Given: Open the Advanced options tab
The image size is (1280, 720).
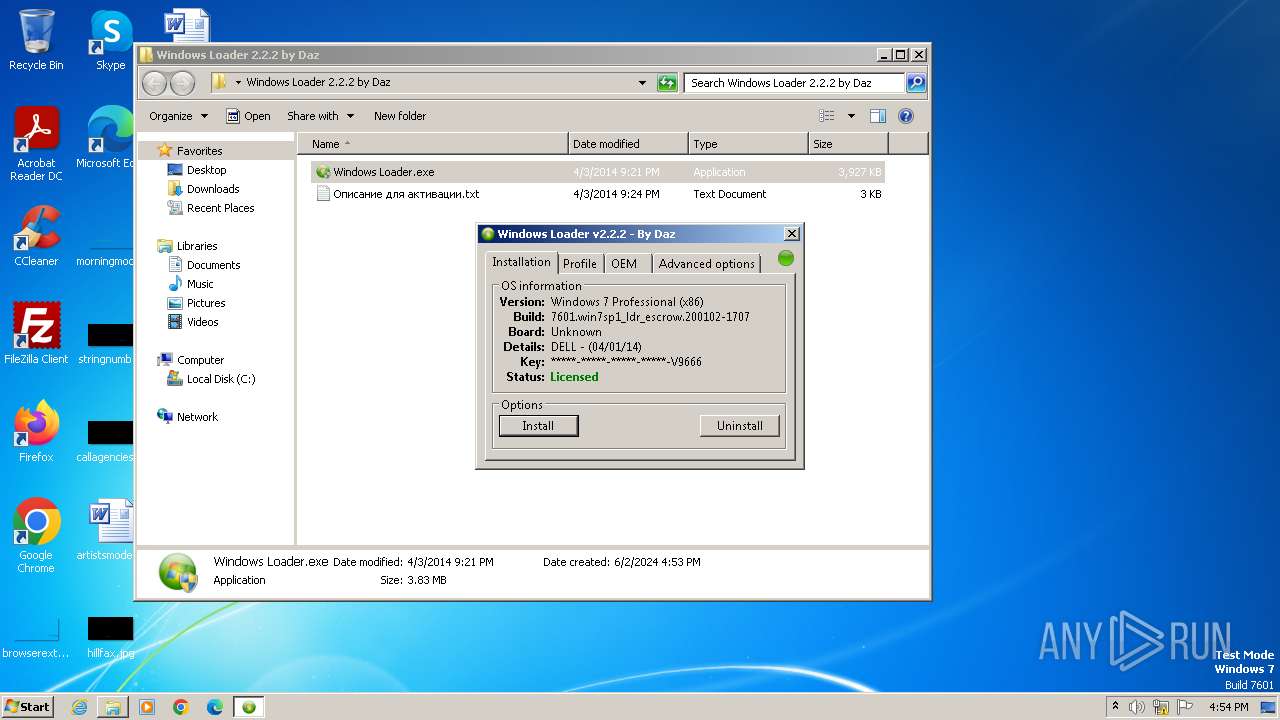Looking at the screenshot, I should click(706, 264).
